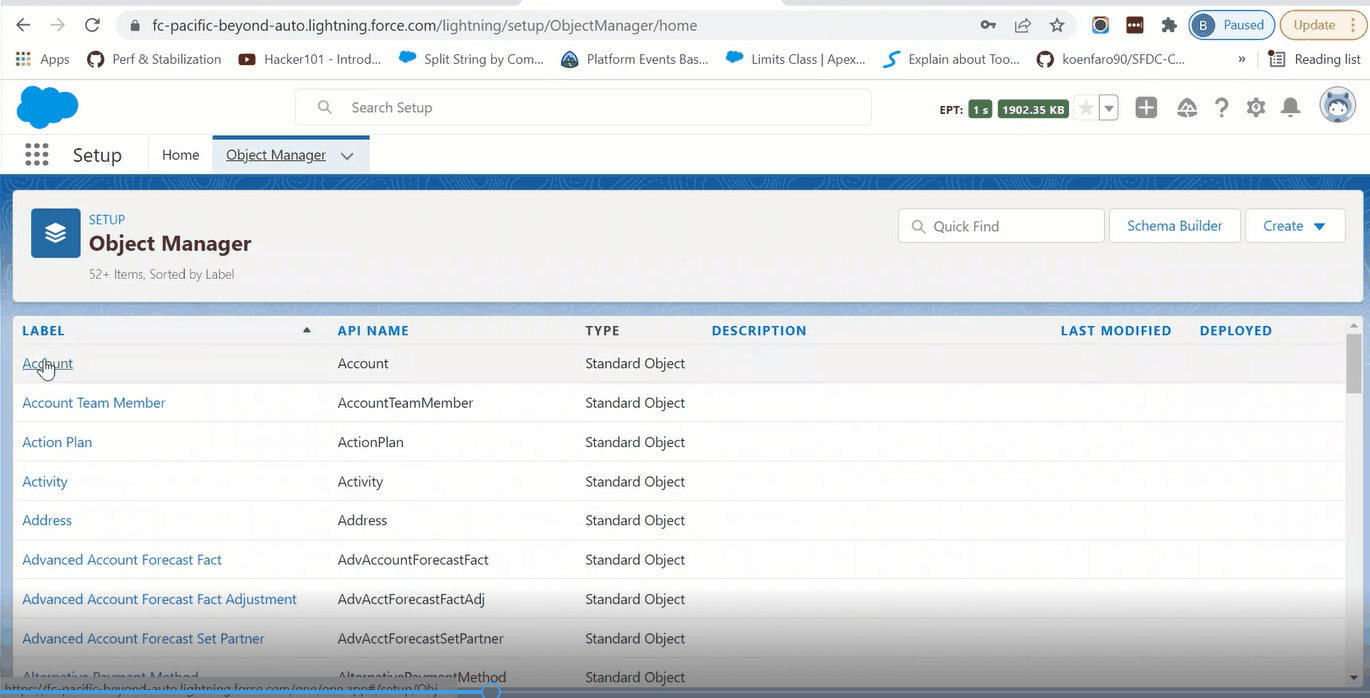The image size is (1370, 698).
Task: Sort by DEPLOYED column header
Action: point(1236,330)
